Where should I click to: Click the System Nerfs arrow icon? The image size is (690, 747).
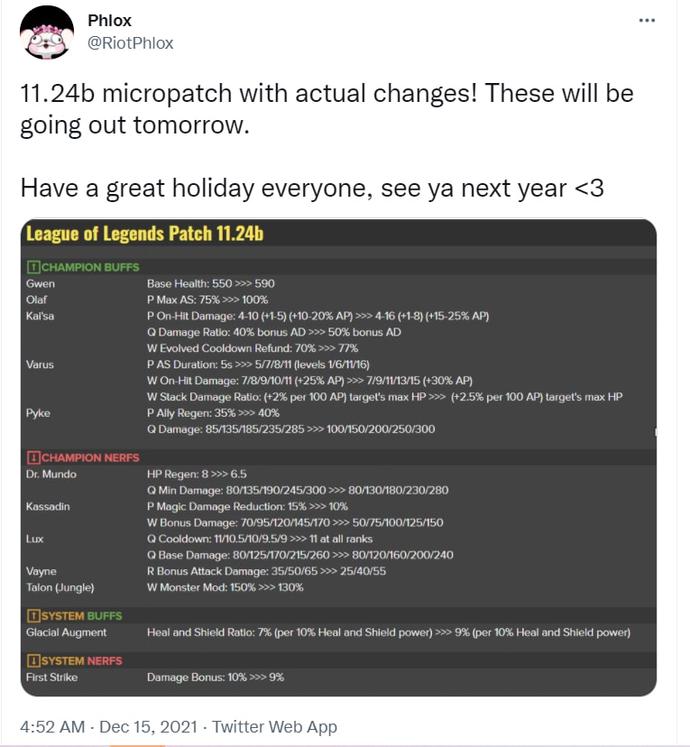32,660
